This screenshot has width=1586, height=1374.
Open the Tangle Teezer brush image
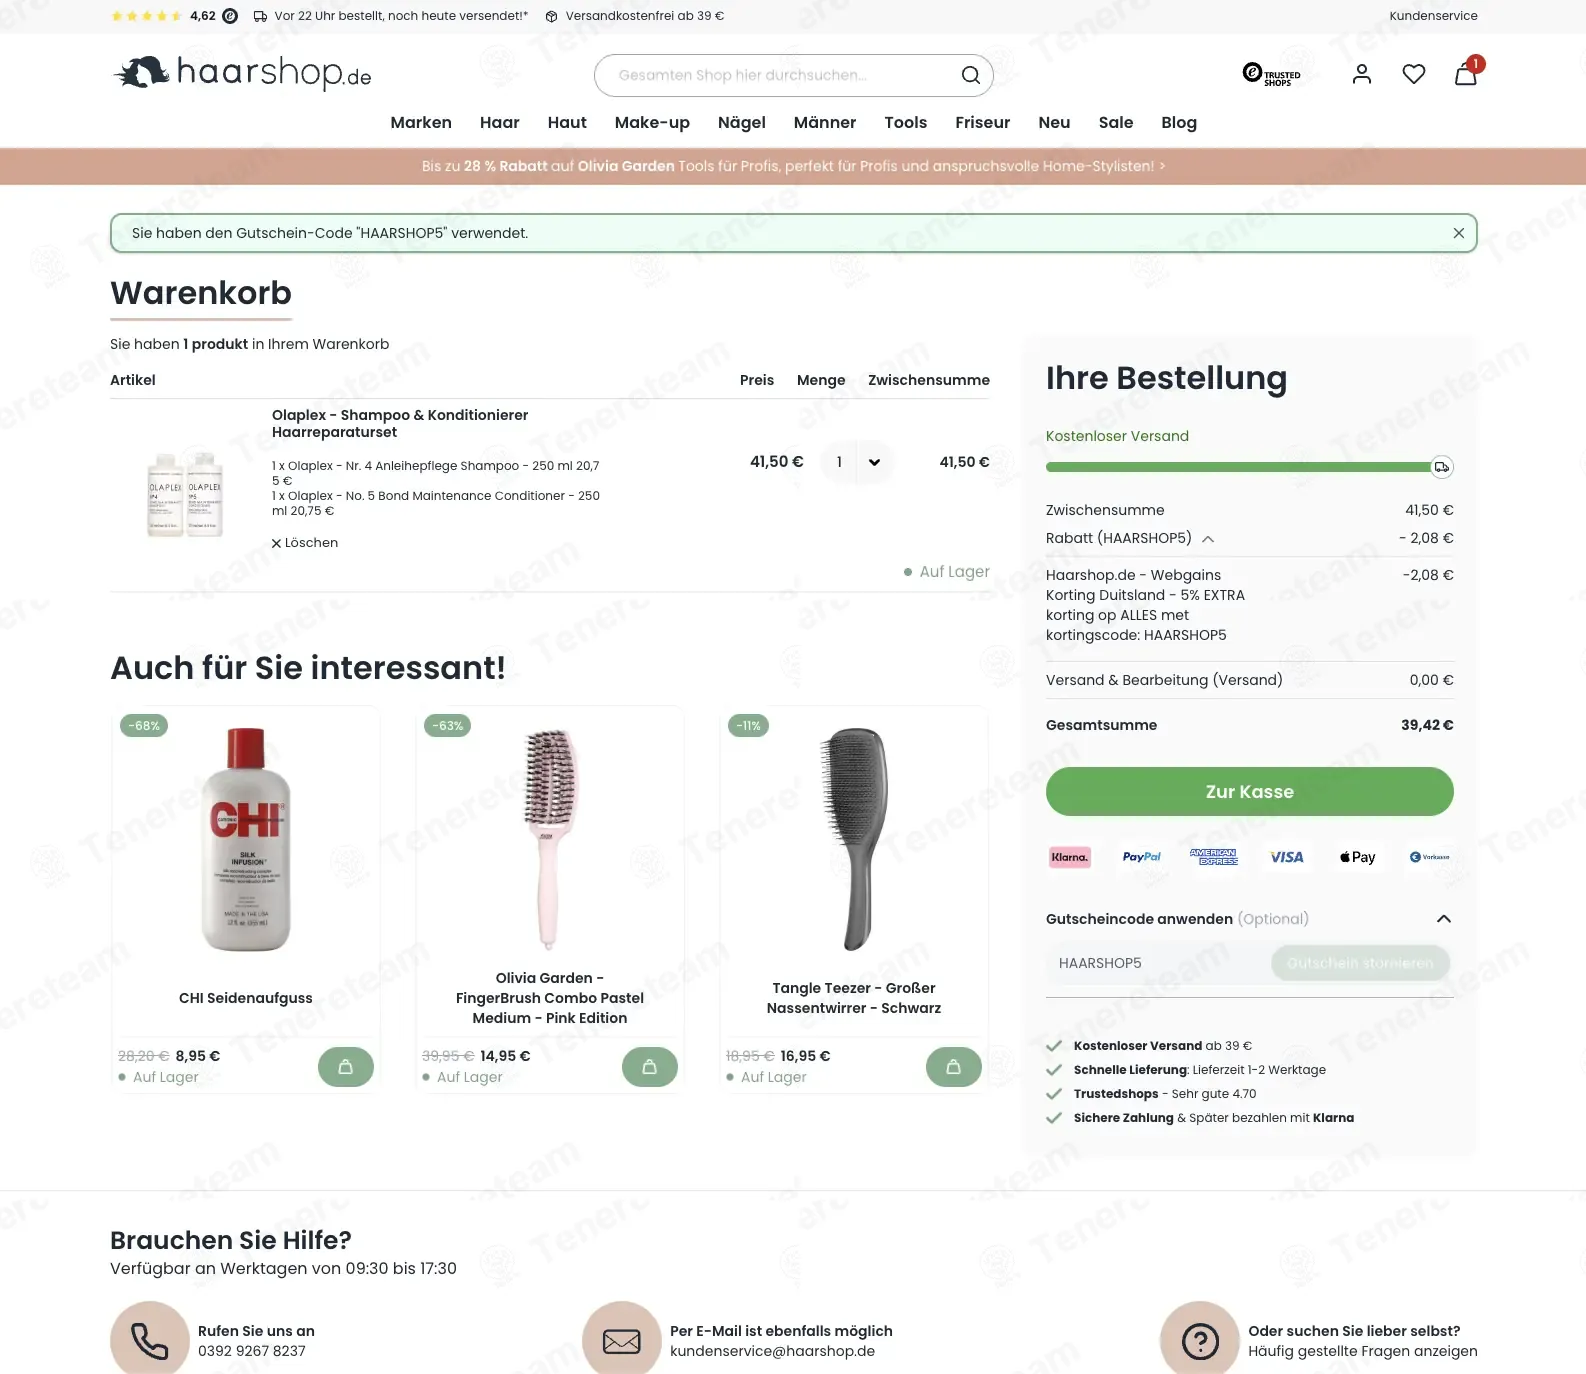854,839
